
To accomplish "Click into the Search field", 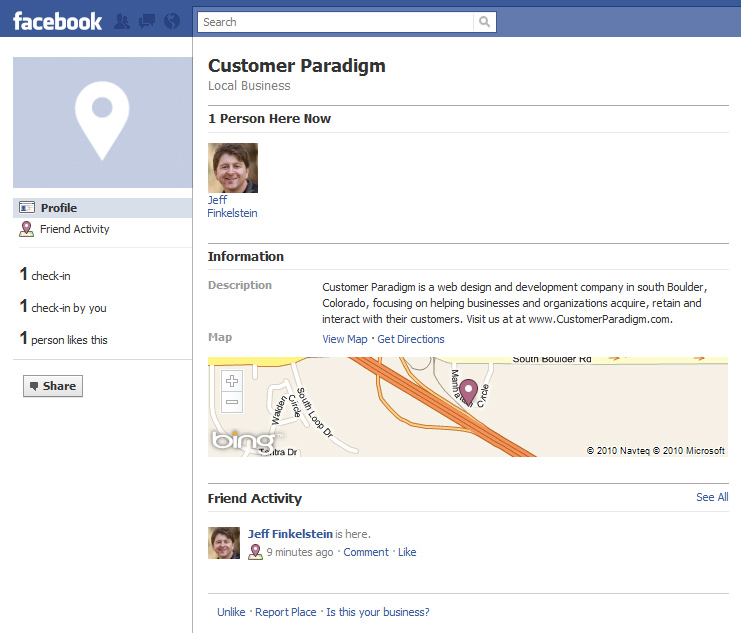I will point(336,22).
